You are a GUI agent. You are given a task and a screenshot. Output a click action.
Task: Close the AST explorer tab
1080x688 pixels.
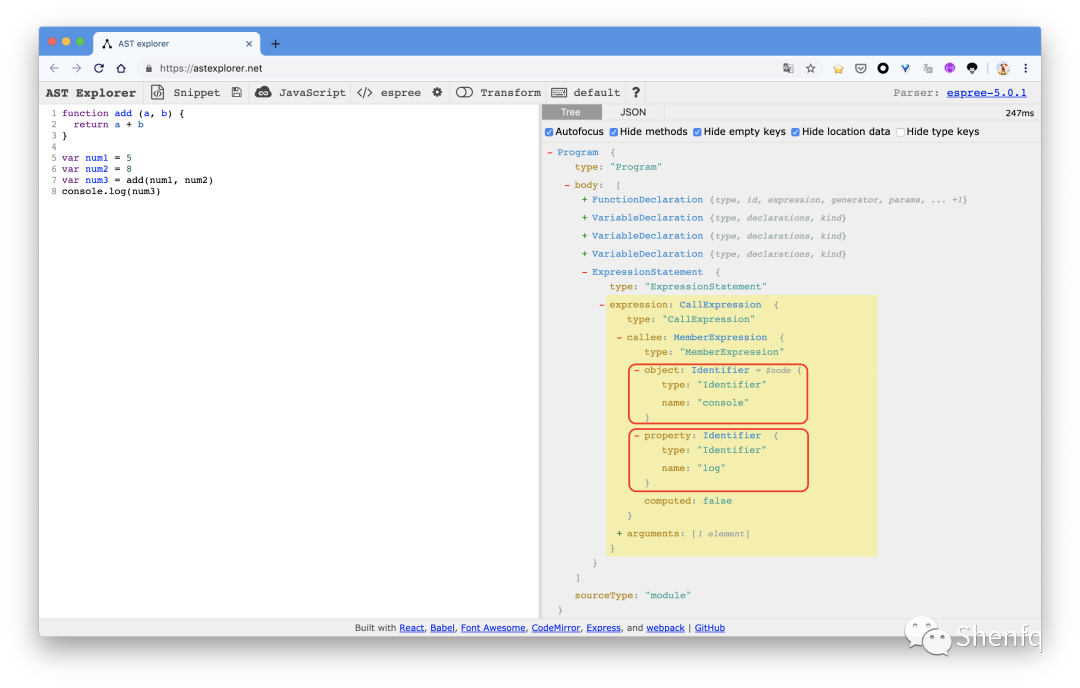click(249, 43)
